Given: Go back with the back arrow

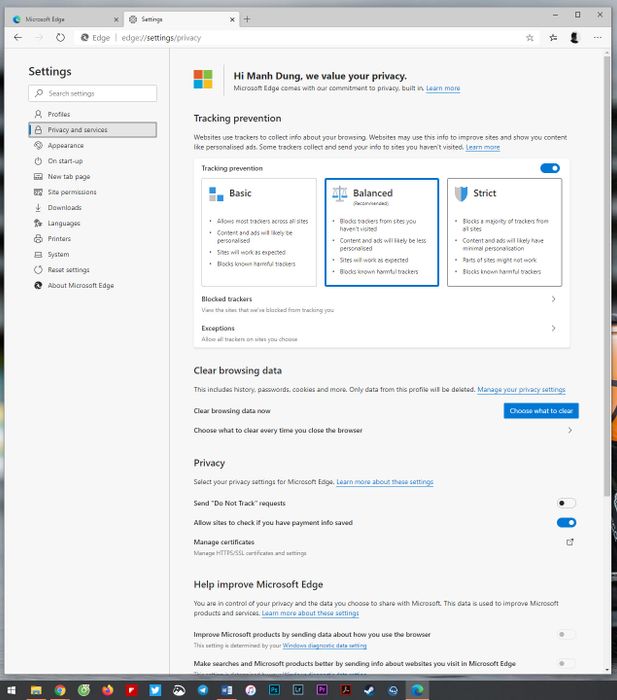Looking at the screenshot, I should 18,38.
